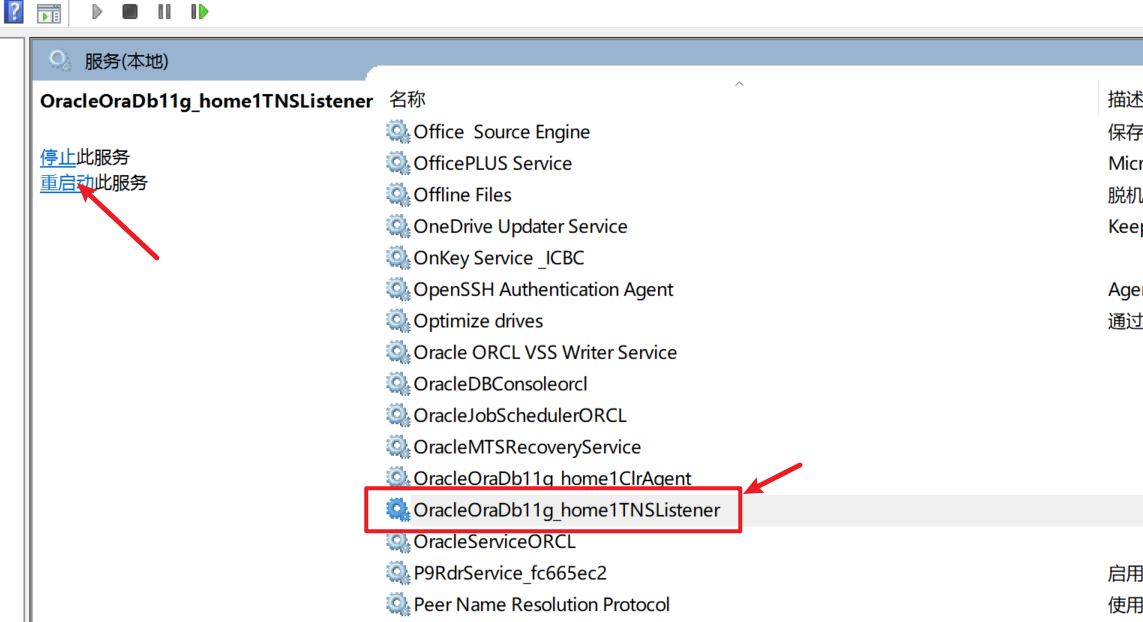Click the gear icon beside Office Source Engine
The image size is (1143, 622).
pyautogui.click(x=397, y=132)
